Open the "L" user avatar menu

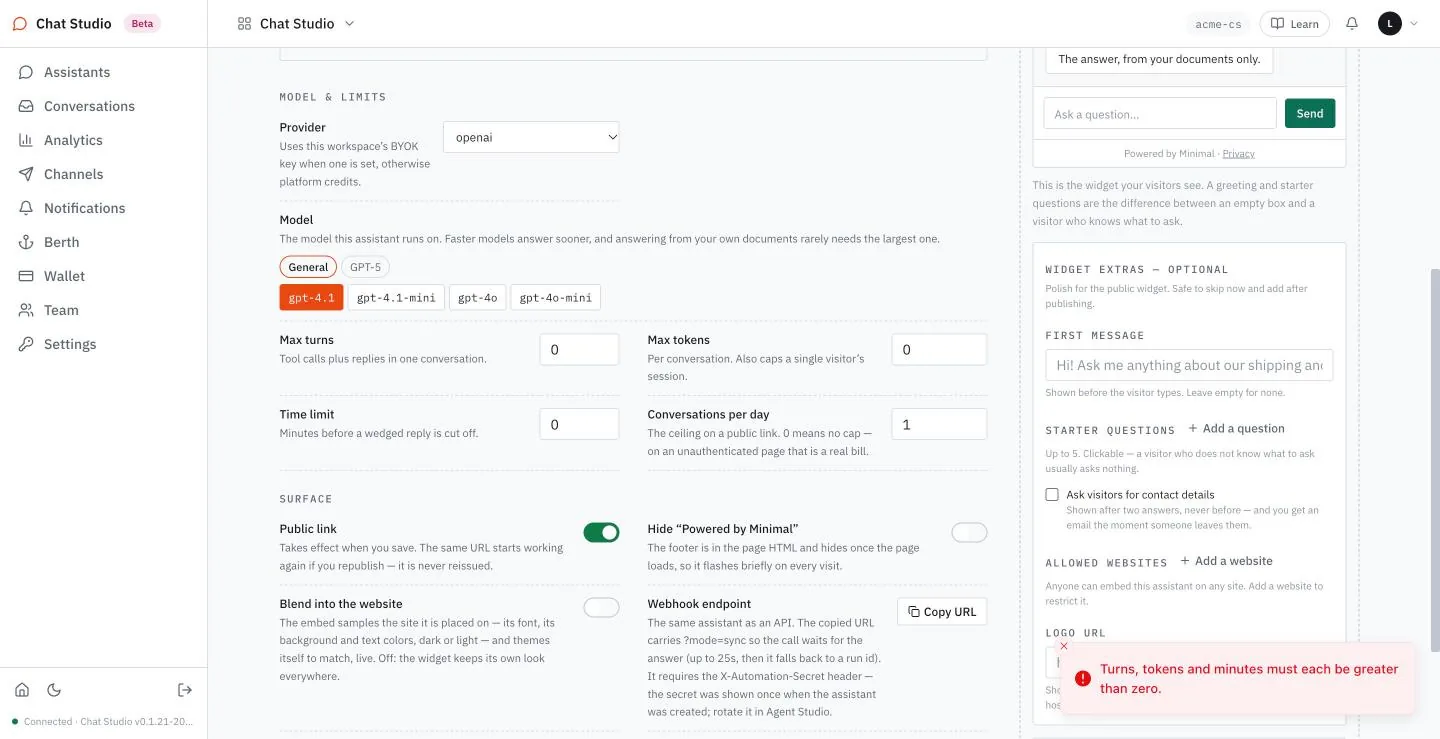click(1390, 23)
